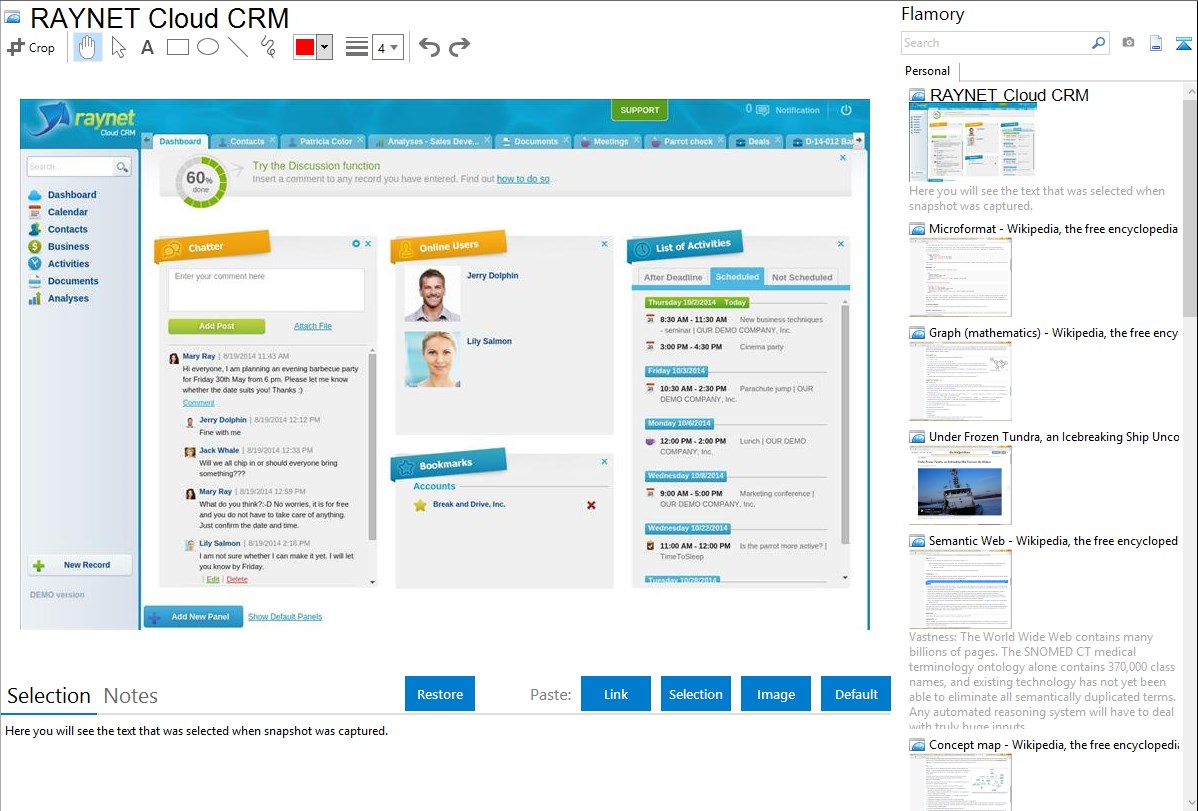The height and width of the screenshot is (811, 1198).
Task: Open the Personal tab
Action: click(928, 71)
